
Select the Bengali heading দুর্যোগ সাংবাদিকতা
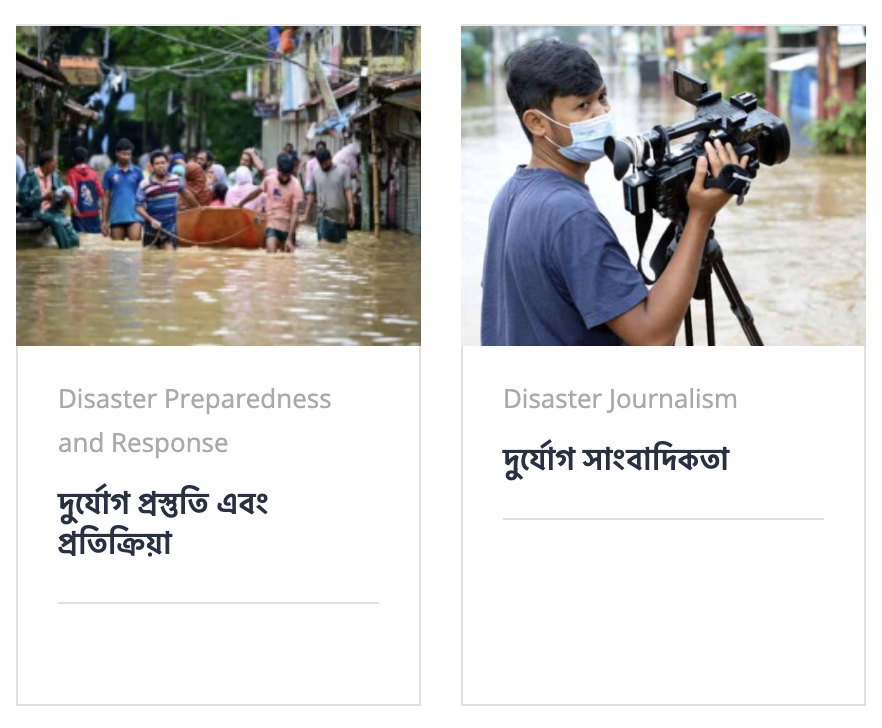[x=616, y=460]
